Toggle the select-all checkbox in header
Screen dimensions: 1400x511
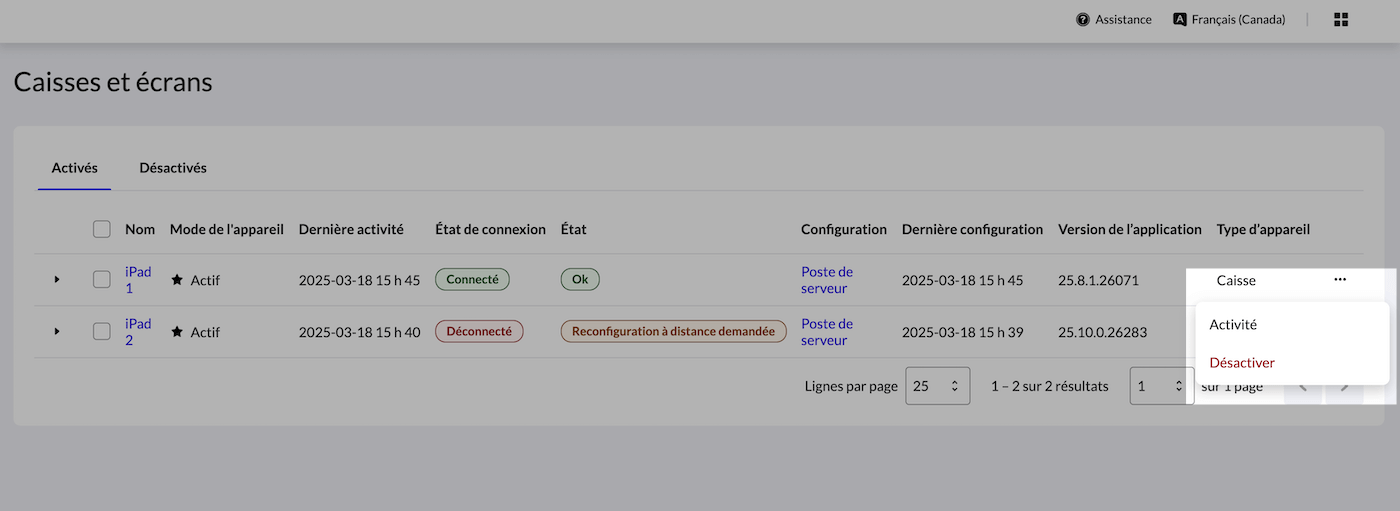[101, 229]
